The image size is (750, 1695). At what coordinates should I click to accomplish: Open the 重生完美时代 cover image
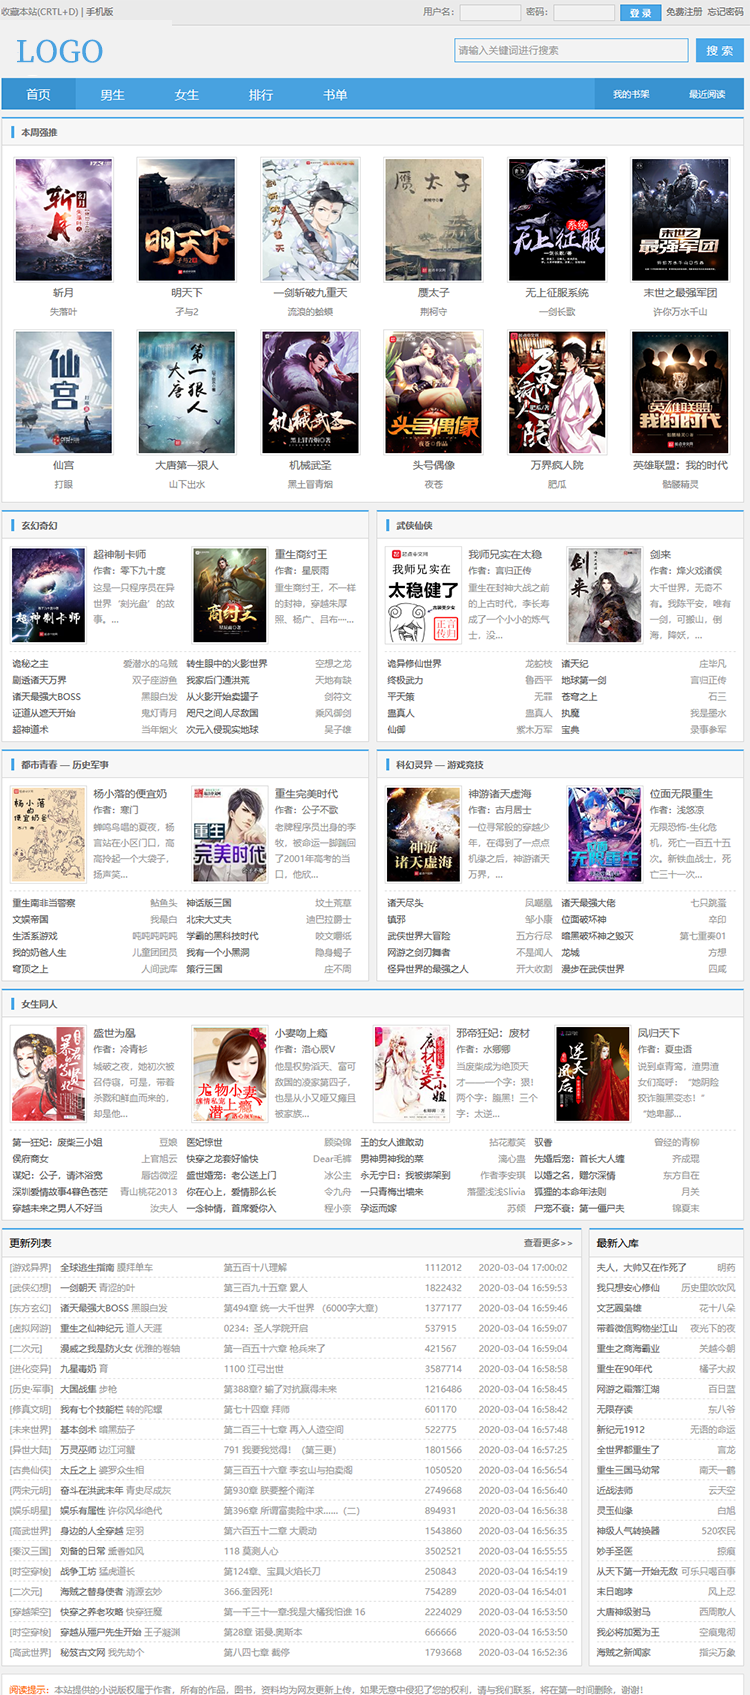coord(230,834)
